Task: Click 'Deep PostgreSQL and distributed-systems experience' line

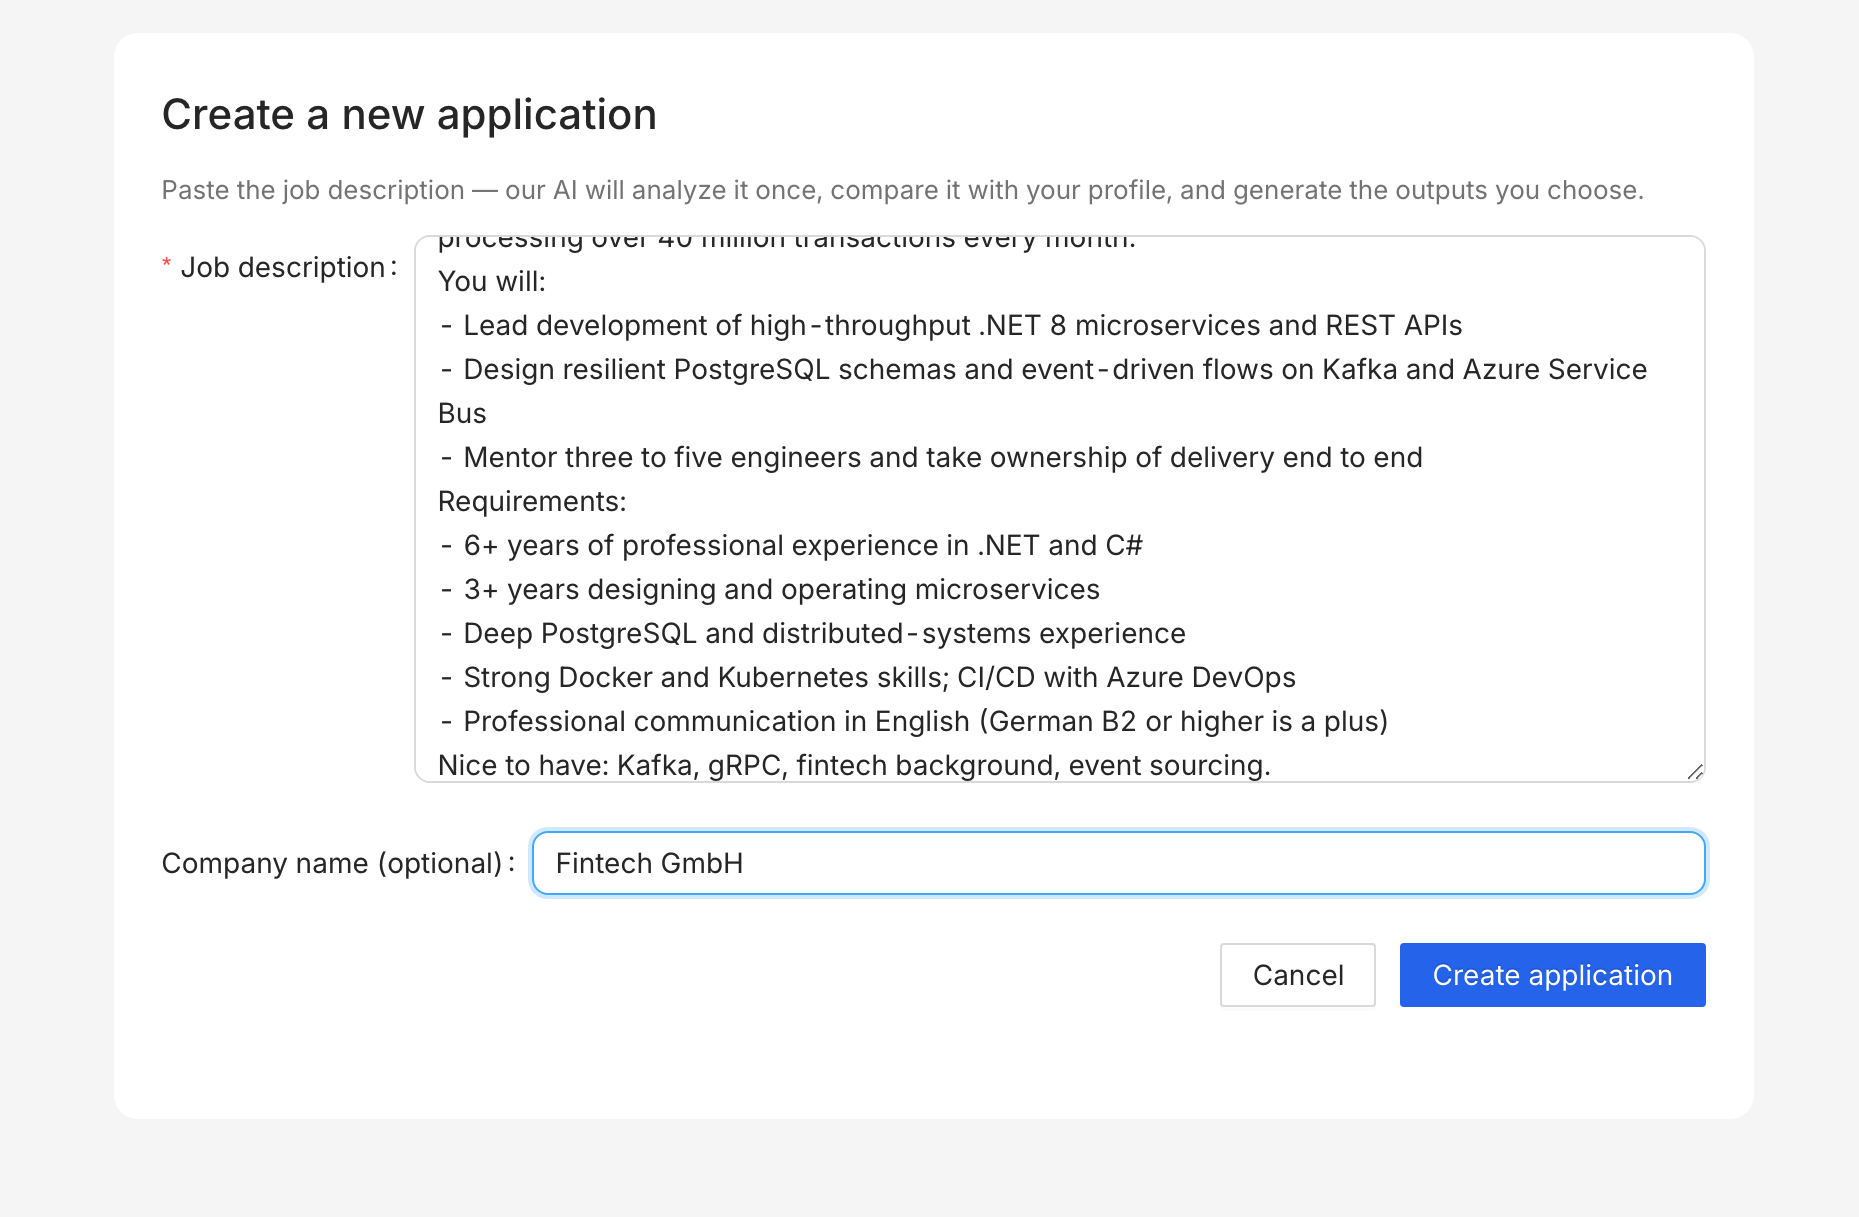Action: point(812,633)
